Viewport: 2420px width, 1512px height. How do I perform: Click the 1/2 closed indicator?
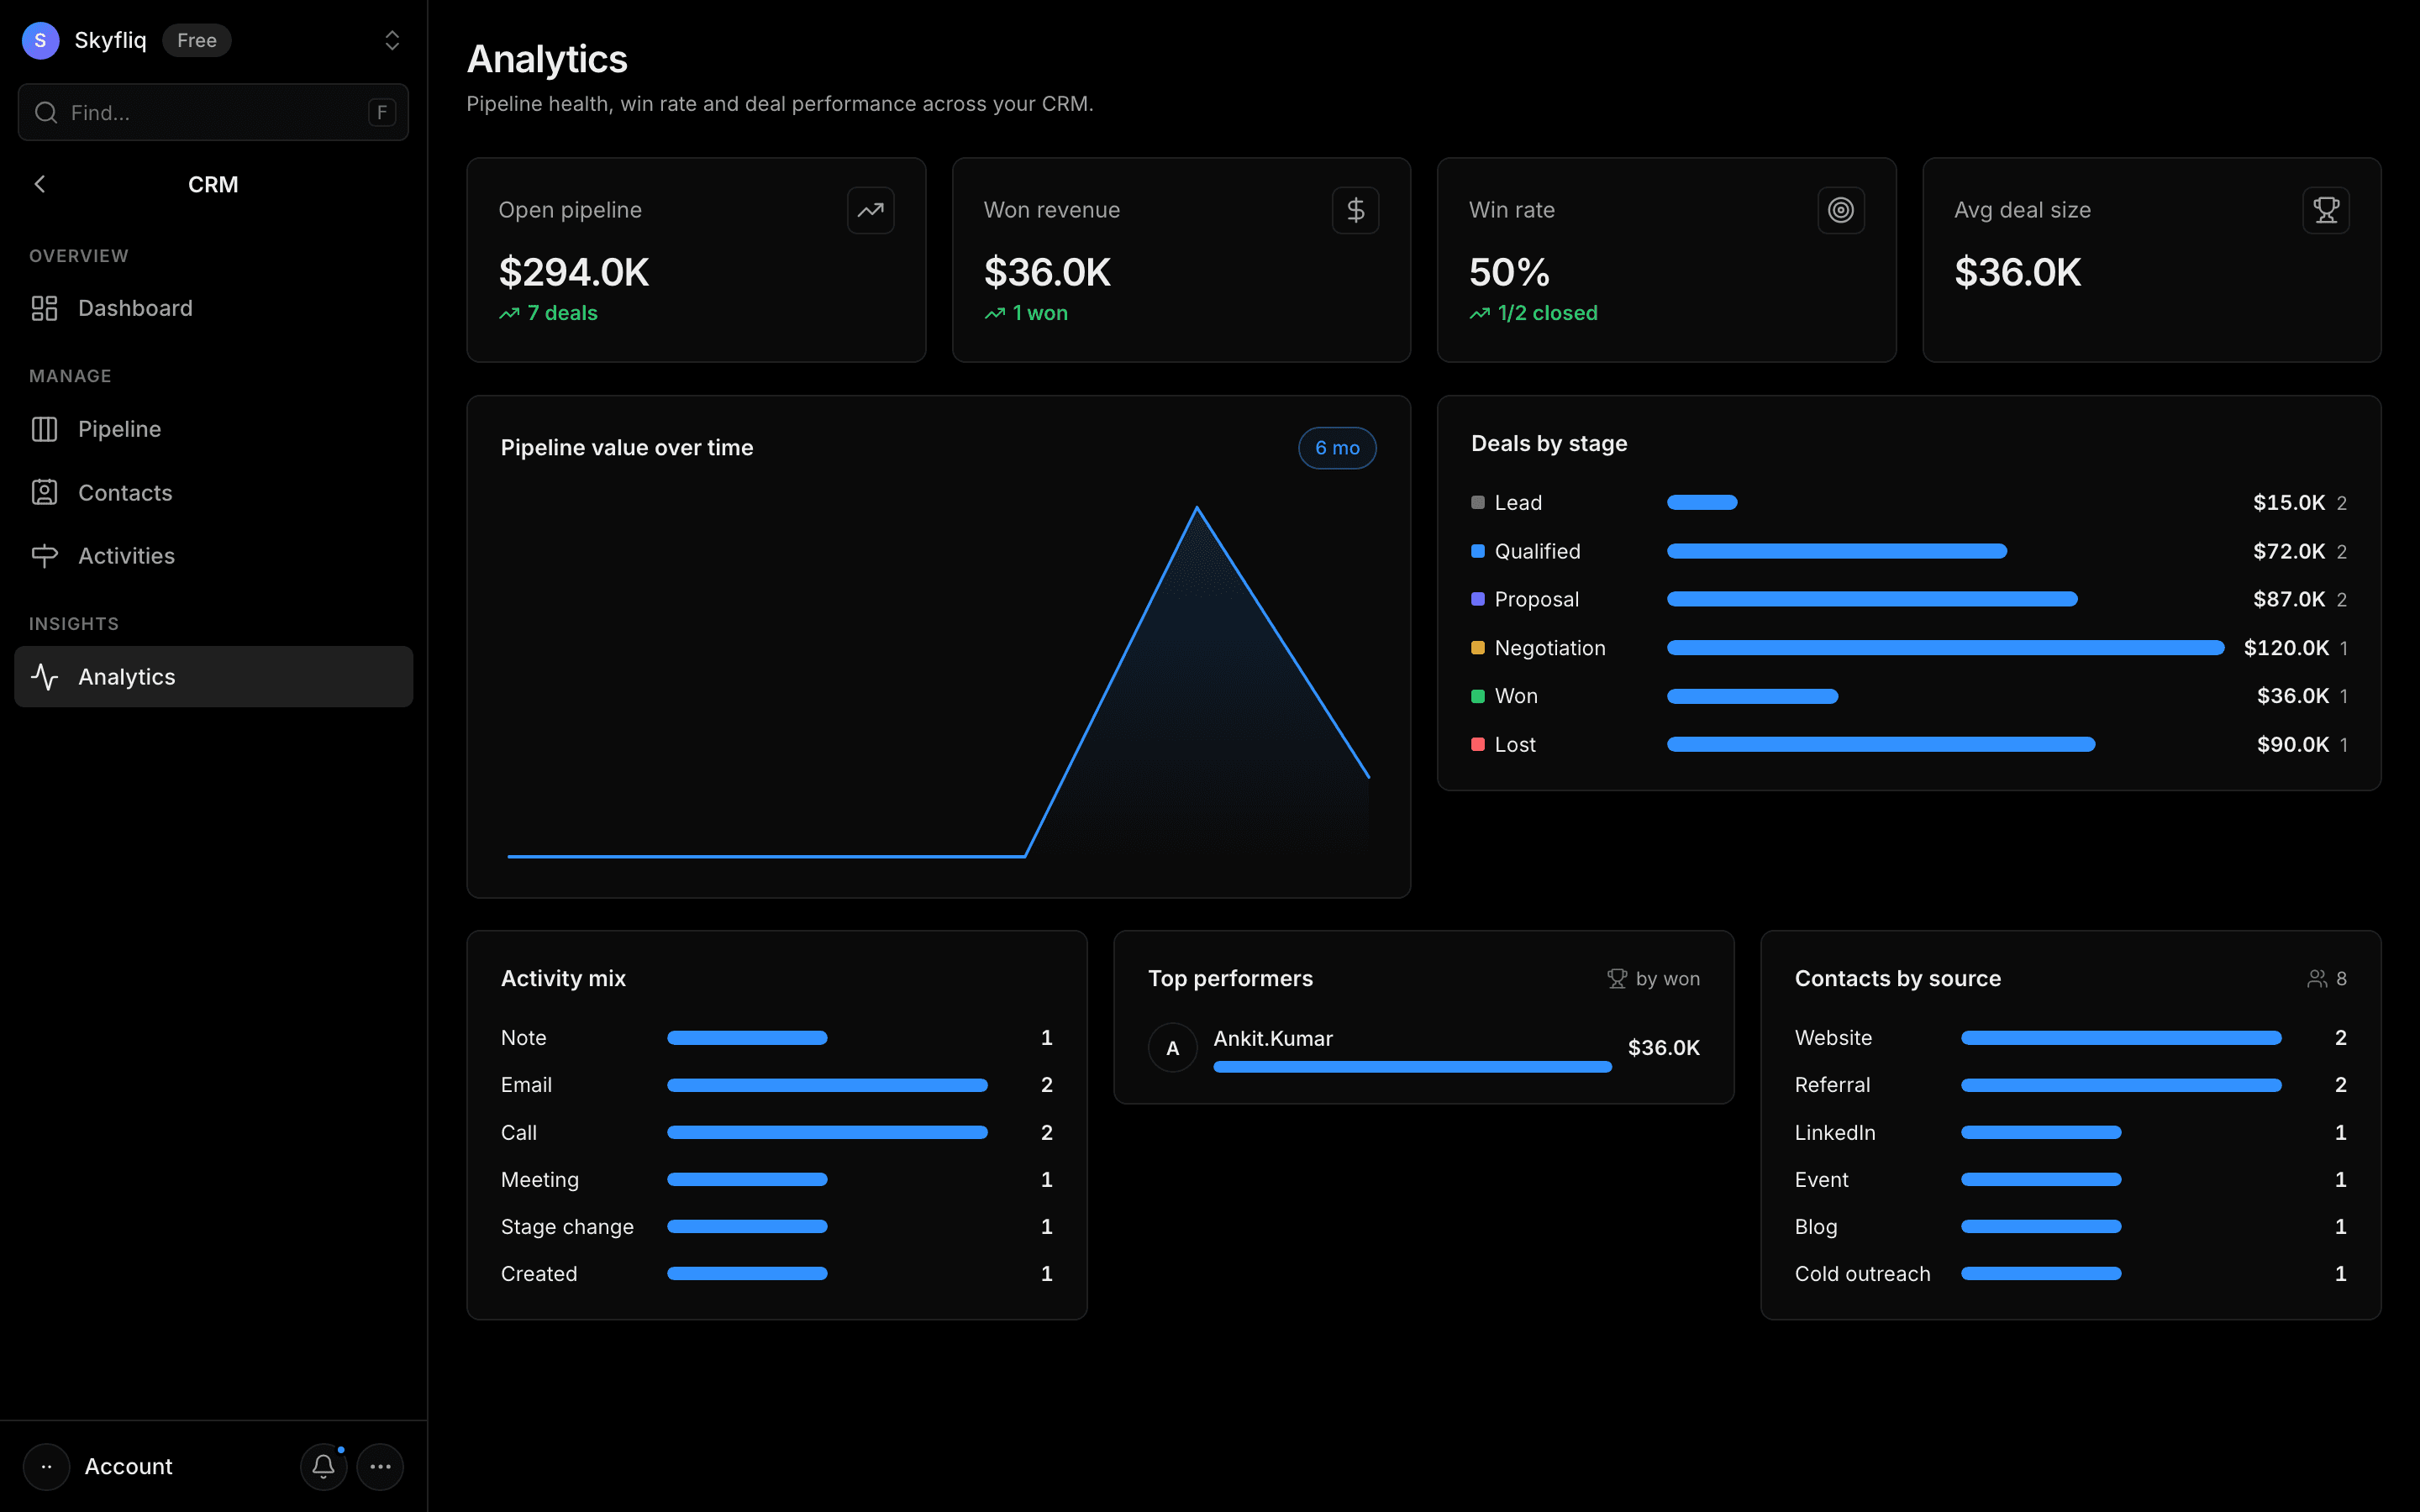tap(1533, 313)
